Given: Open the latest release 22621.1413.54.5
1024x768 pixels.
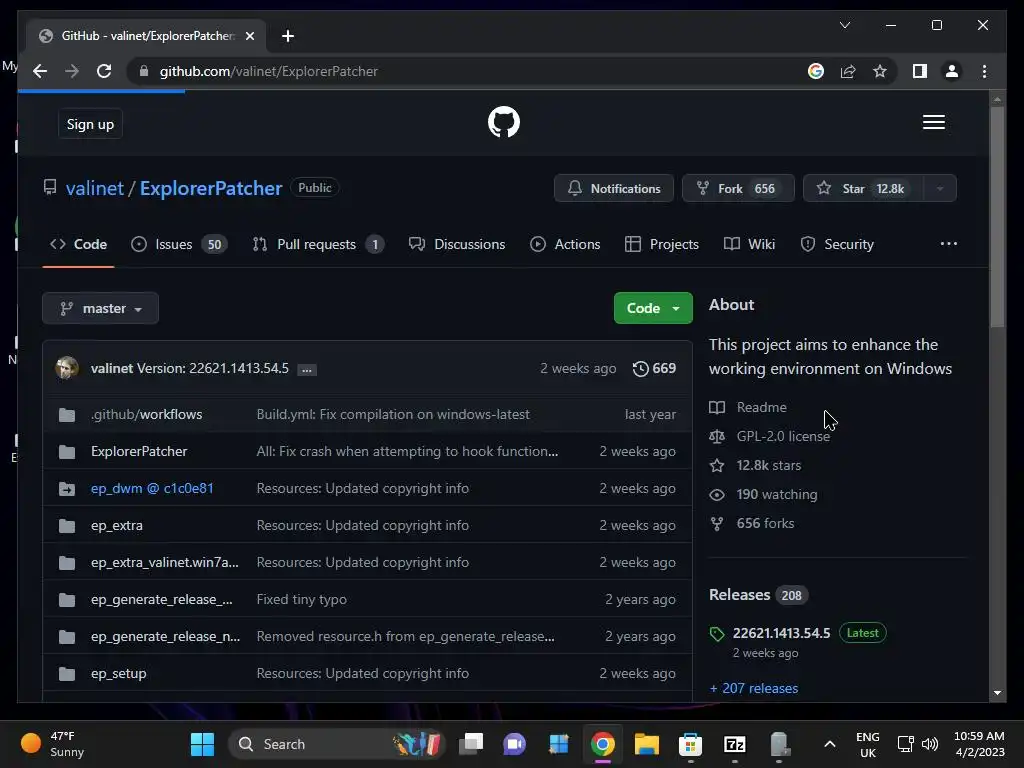Looking at the screenshot, I should click(x=782, y=633).
